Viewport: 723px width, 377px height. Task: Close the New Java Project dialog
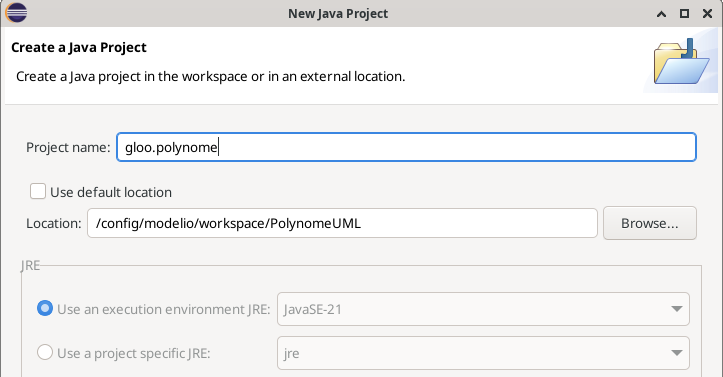click(x=707, y=14)
